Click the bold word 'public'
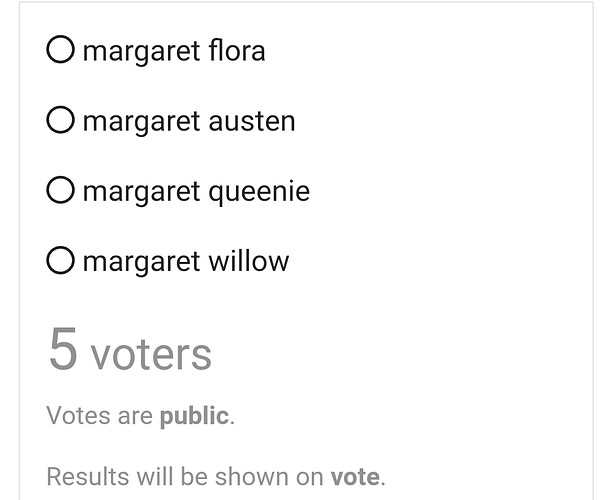 coord(194,416)
